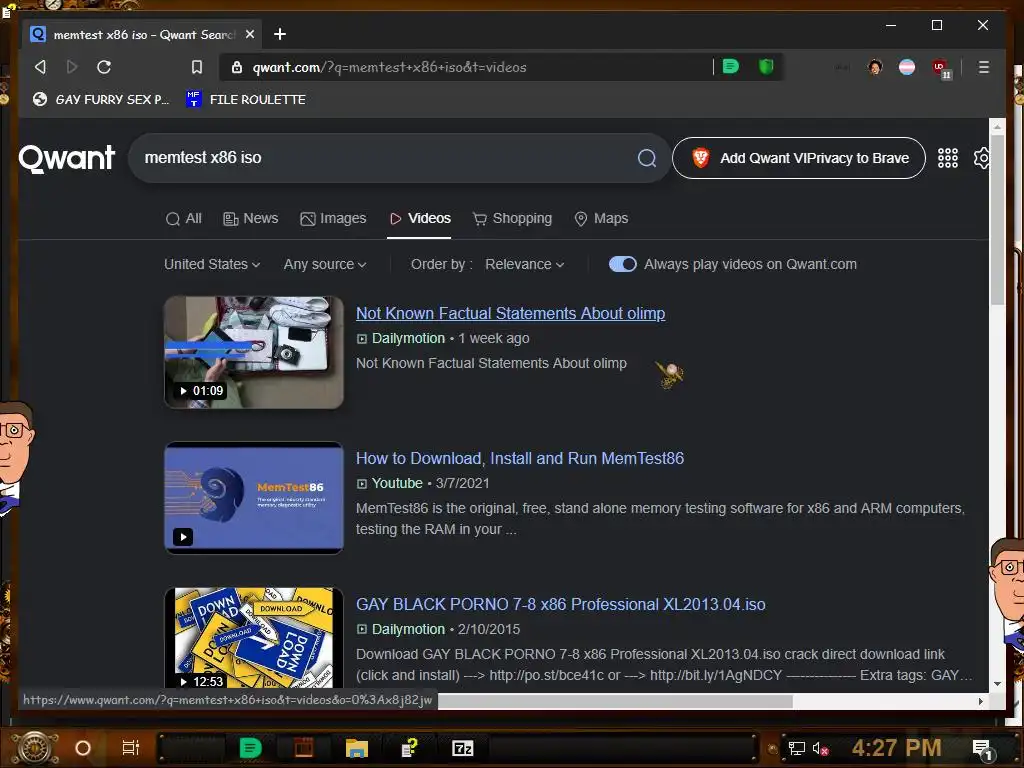Open the green speech-bubble extension in address bar
Screen dimensions: 1024x768
click(731, 67)
